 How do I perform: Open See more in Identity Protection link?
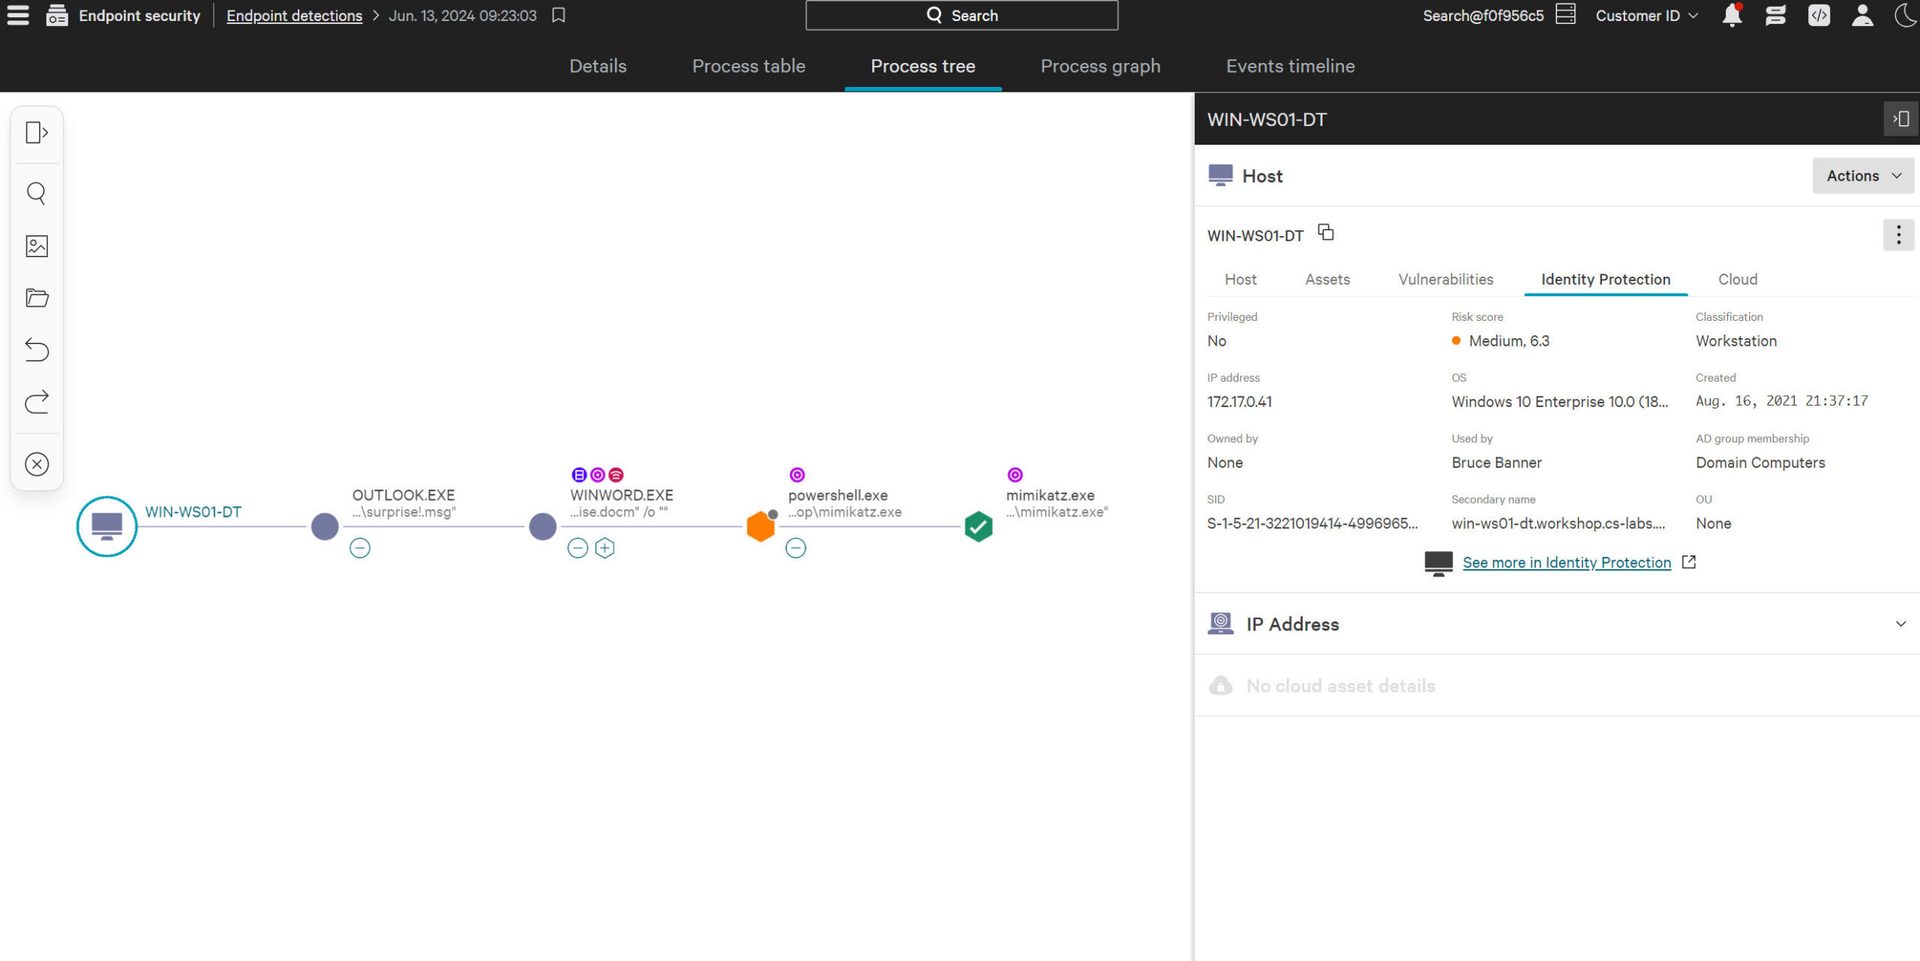pyautogui.click(x=1566, y=563)
